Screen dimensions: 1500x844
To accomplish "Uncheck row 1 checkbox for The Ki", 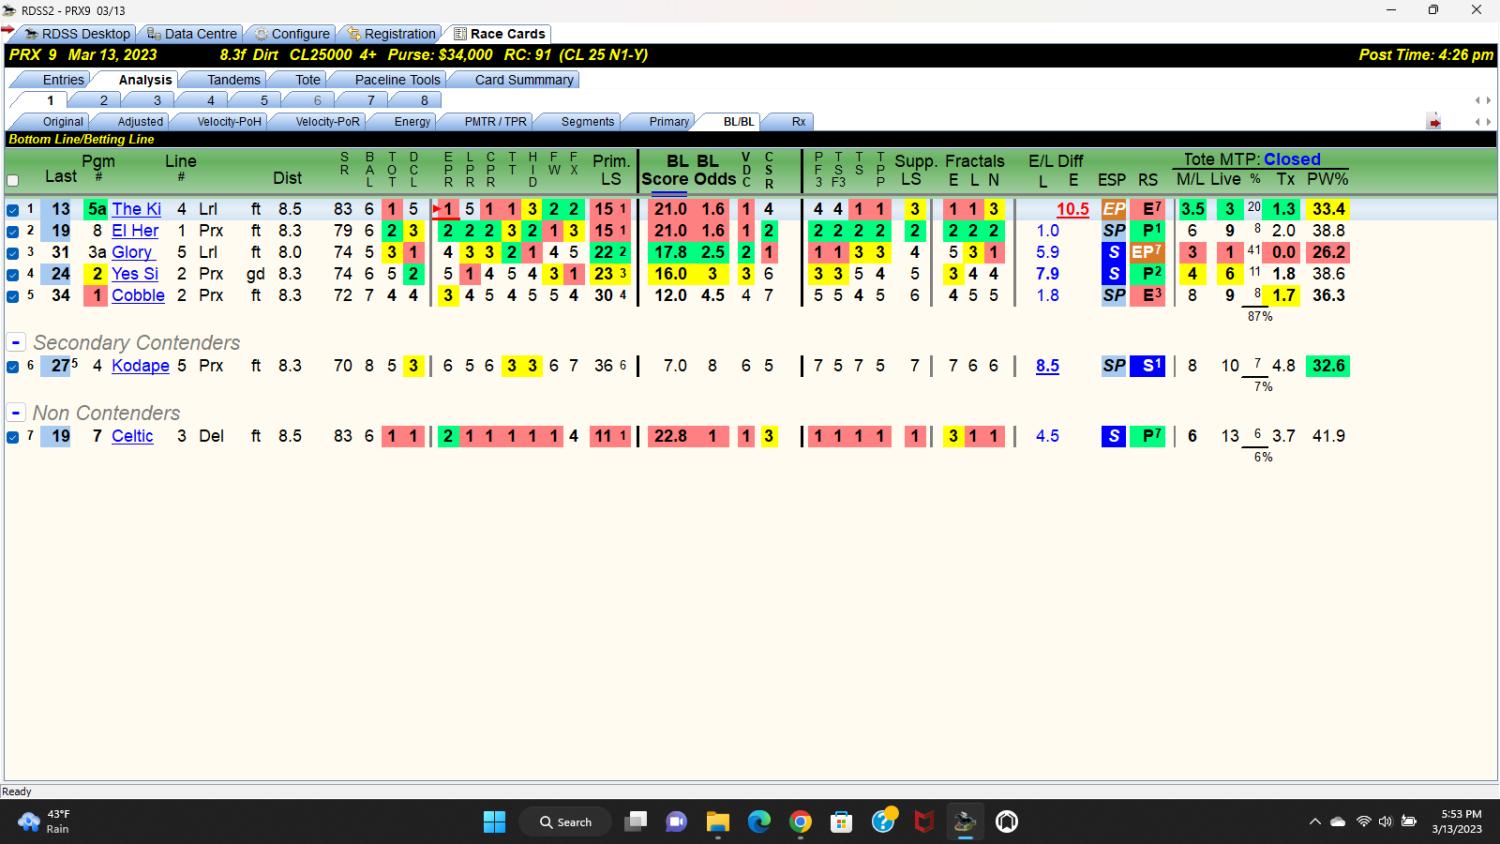I will 13,210.
